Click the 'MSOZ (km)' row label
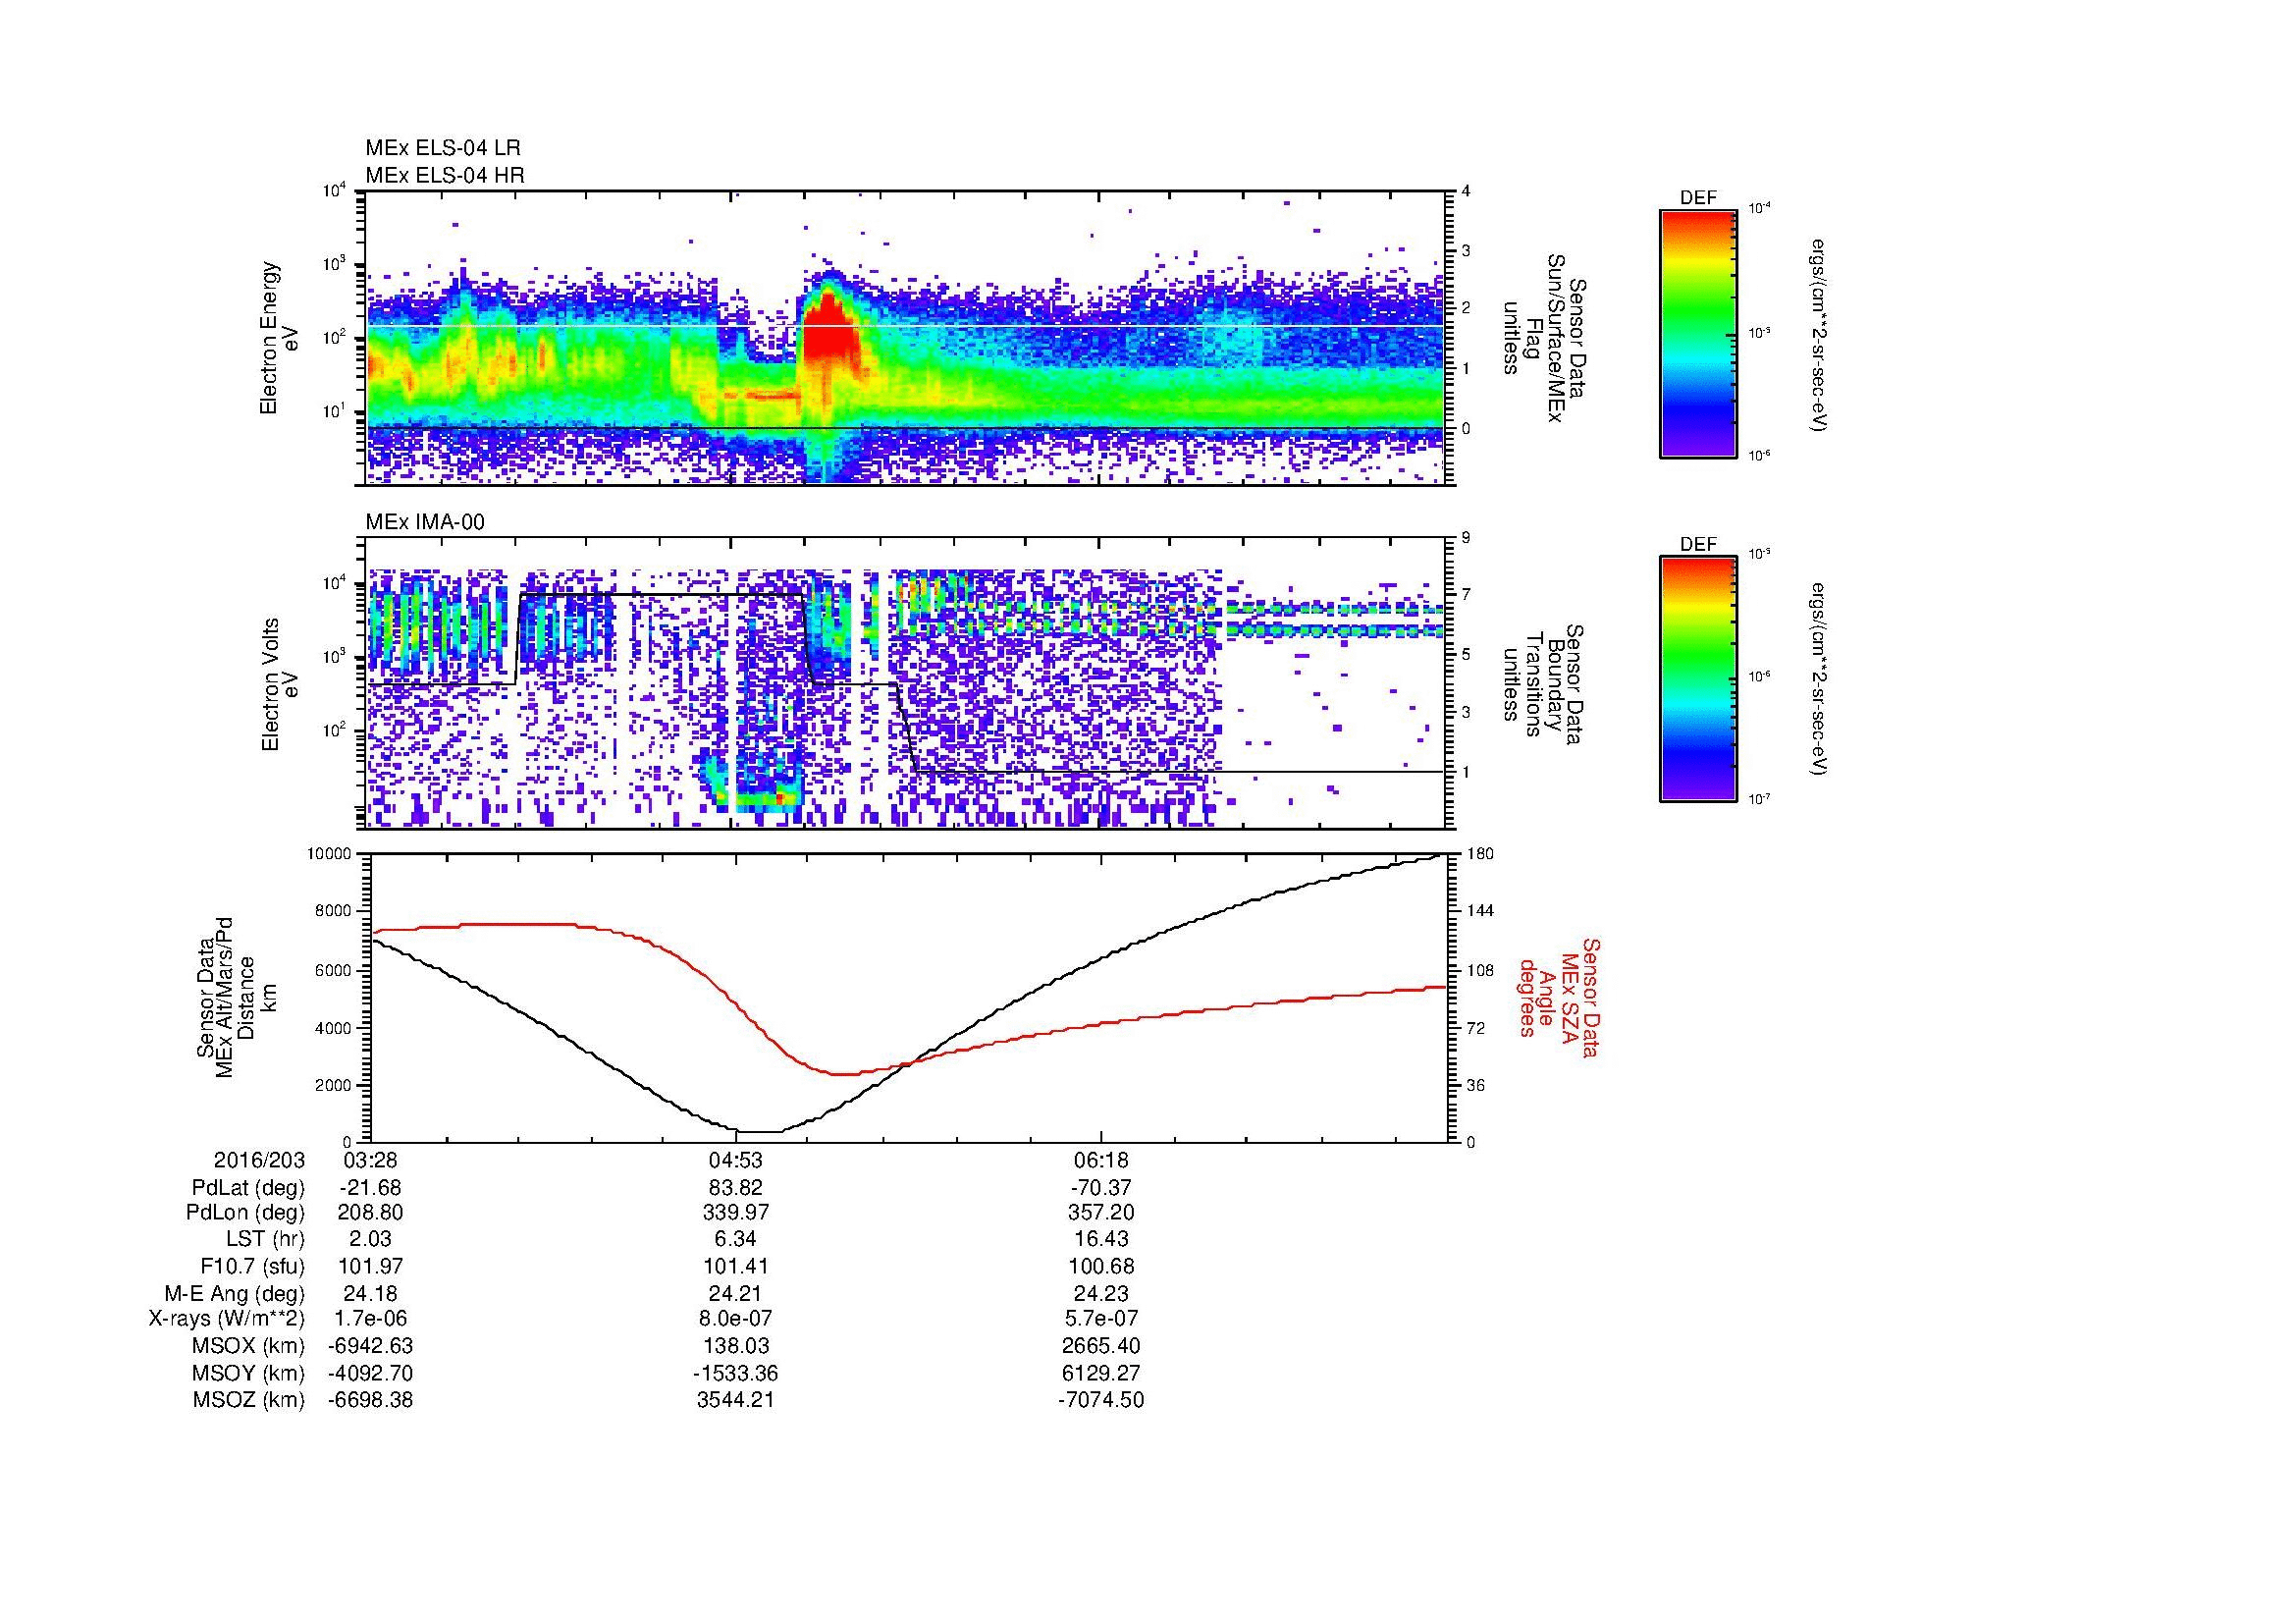Screen dimensions: 2296x1623 [248, 1400]
